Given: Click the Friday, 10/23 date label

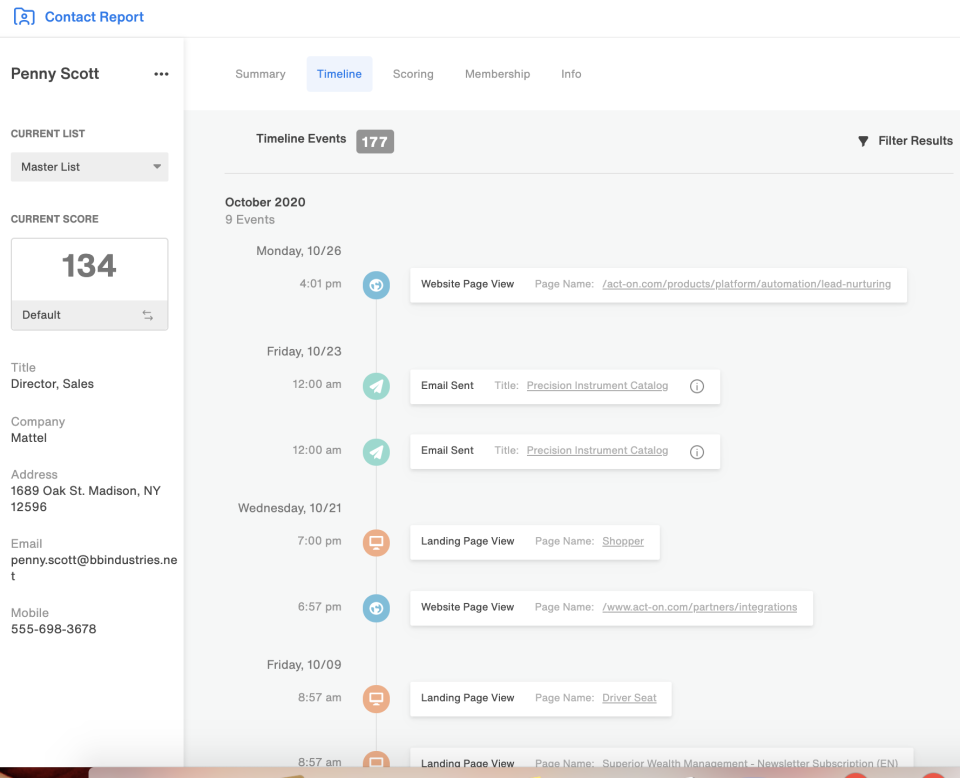Looking at the screenshot, I should coord(304,351).
